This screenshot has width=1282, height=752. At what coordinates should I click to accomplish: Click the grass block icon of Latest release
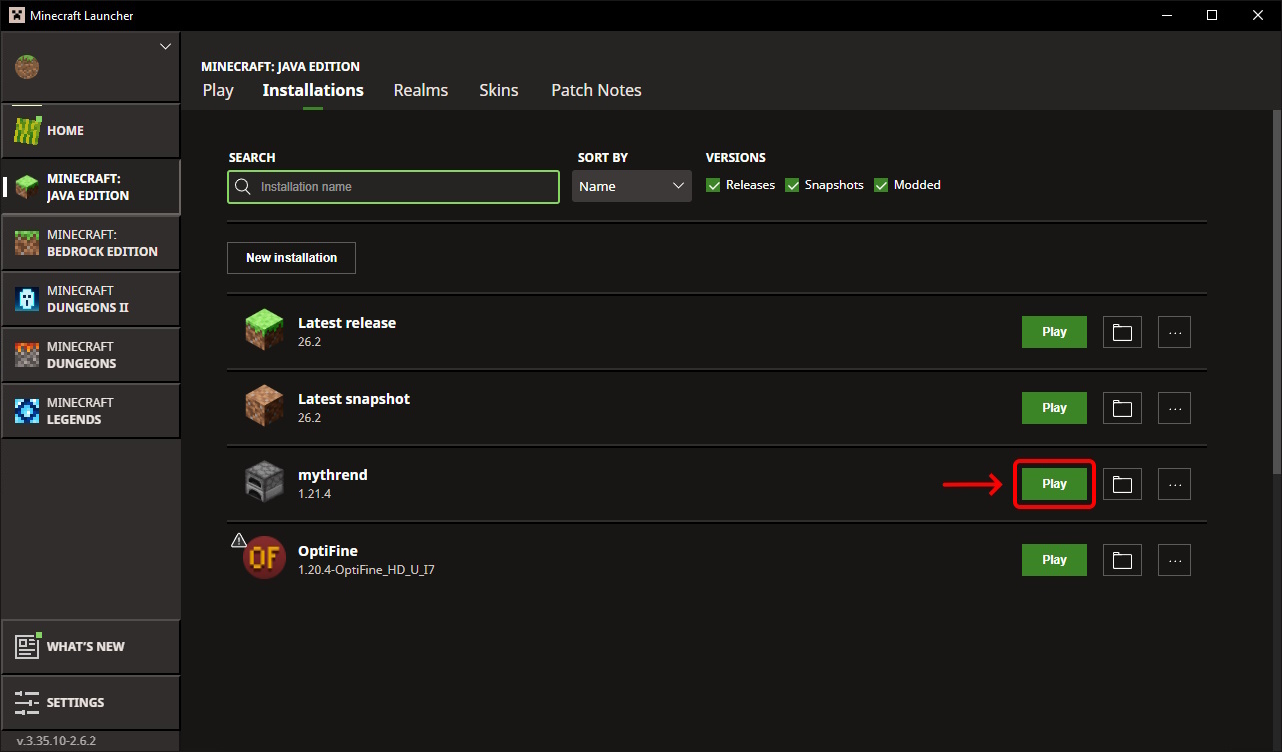coord(265,331)
